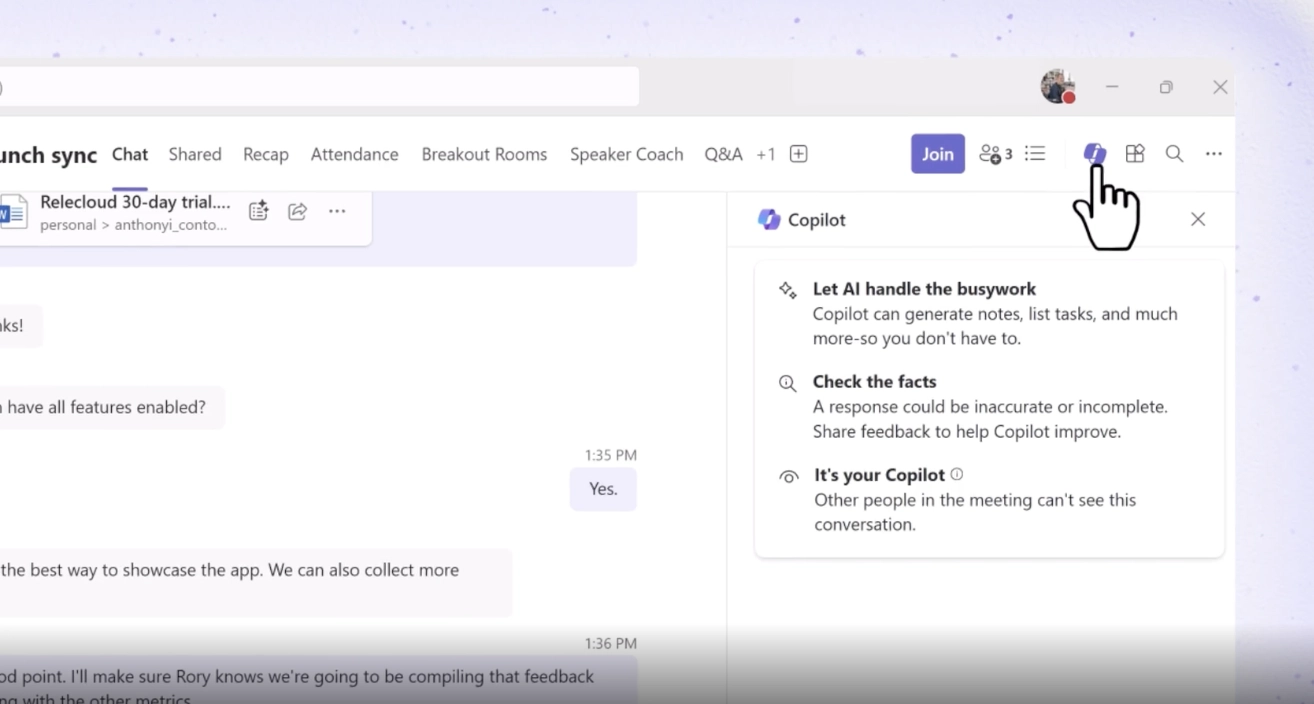Show the participants icon with count 3
Screen dimensions: 1314x704
(995, 153)
